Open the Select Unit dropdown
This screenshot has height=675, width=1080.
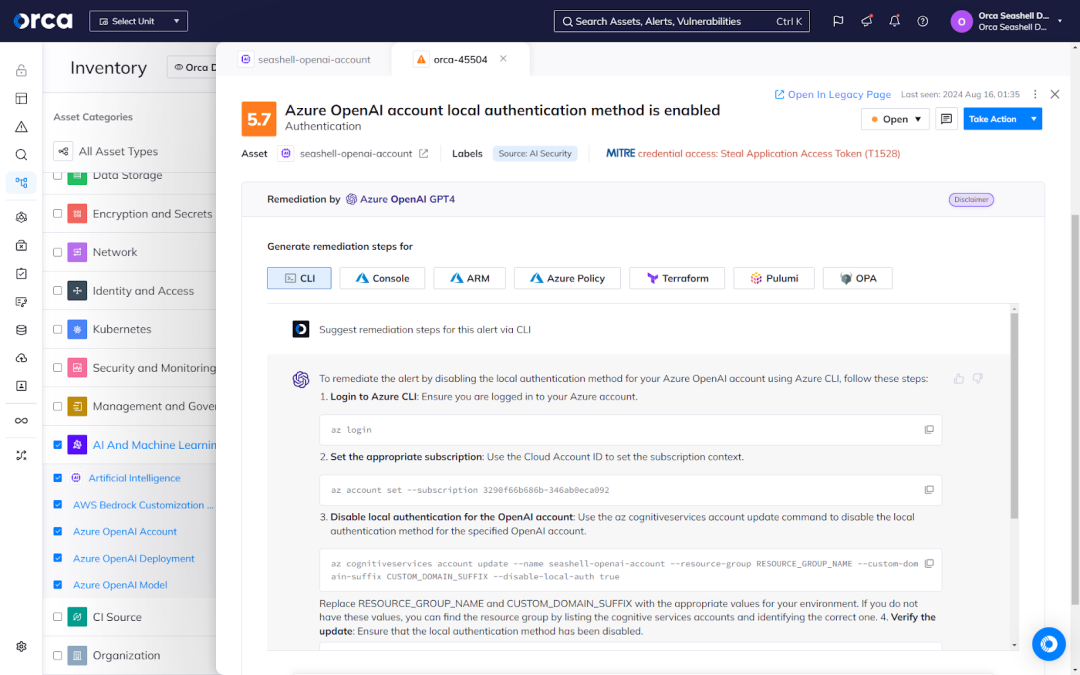pyautogui.click(x=138, y=21)
